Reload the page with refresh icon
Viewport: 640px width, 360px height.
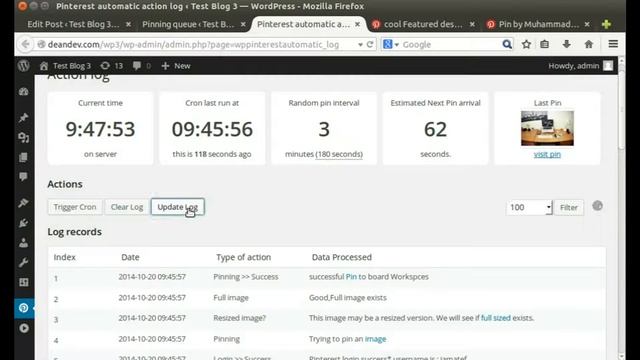370,44
